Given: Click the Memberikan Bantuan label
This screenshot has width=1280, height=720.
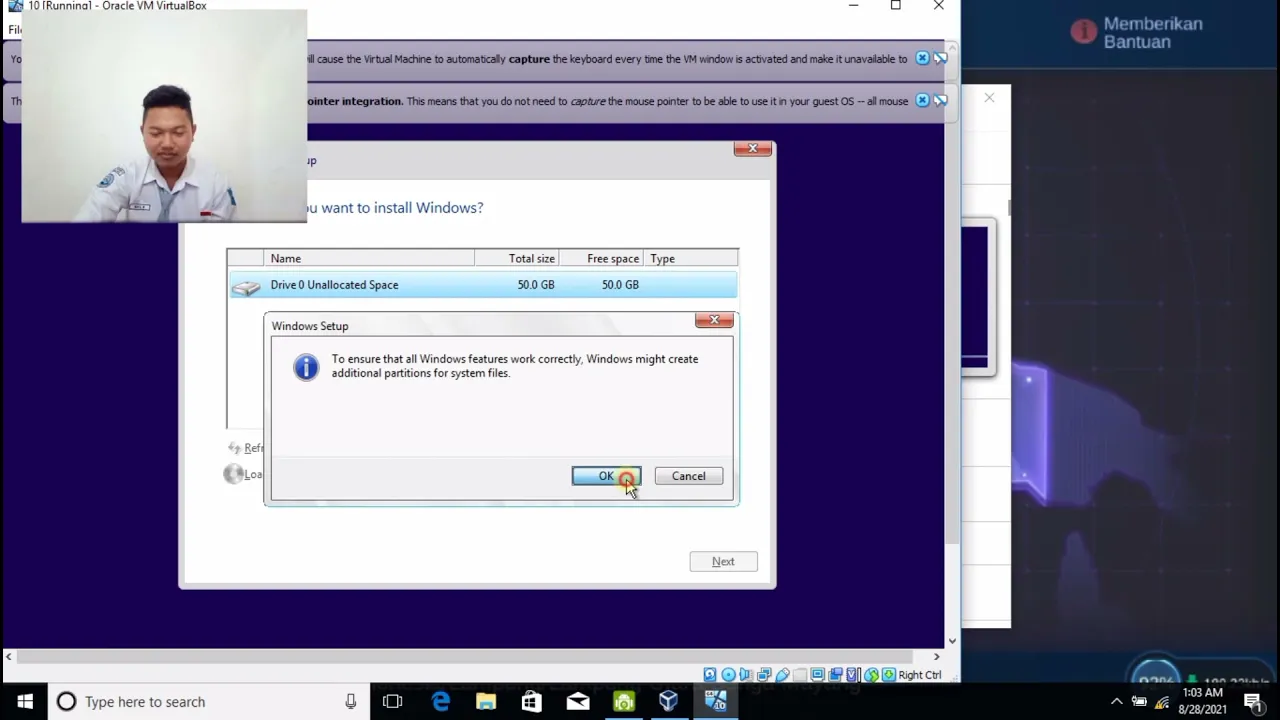Looking at the screenshot, I should tap(1152, 33).
